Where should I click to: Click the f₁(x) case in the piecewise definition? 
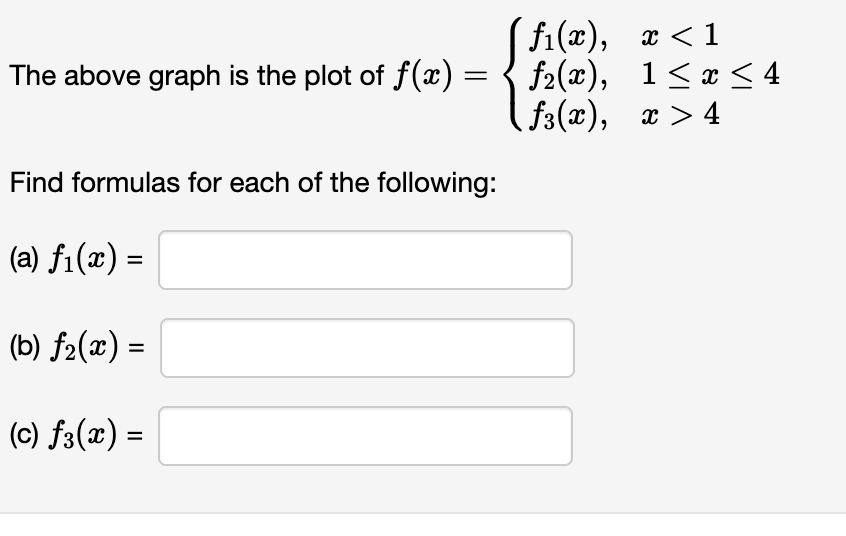(x=569, y=37)
